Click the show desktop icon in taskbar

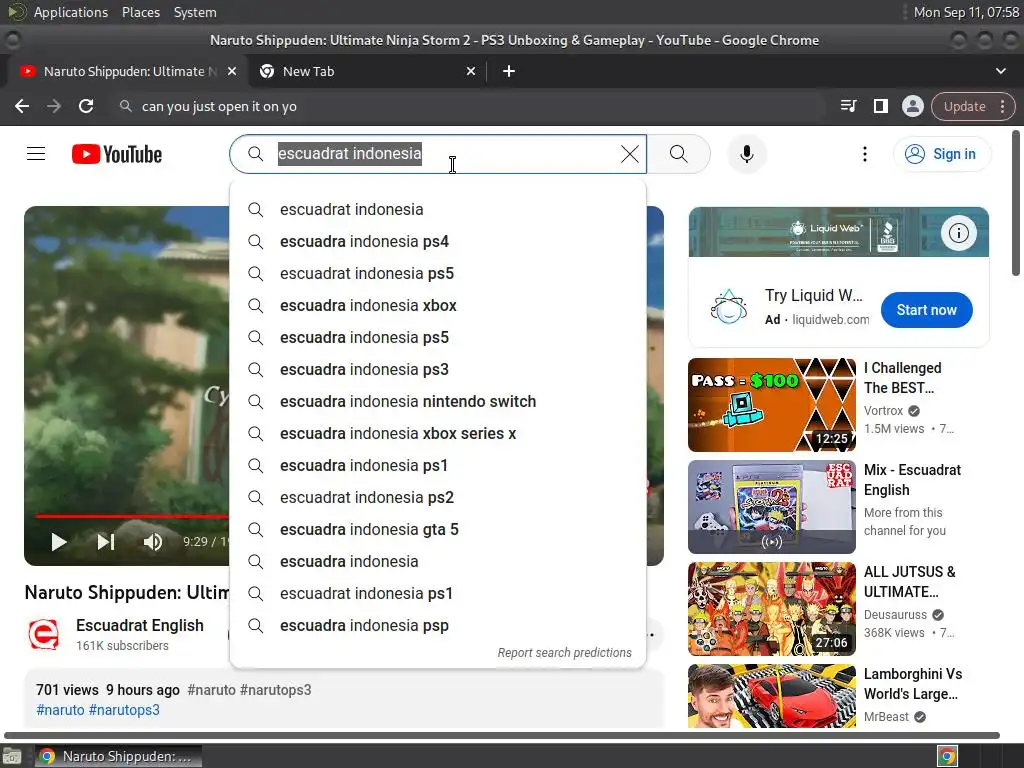(x=12, y=756)
